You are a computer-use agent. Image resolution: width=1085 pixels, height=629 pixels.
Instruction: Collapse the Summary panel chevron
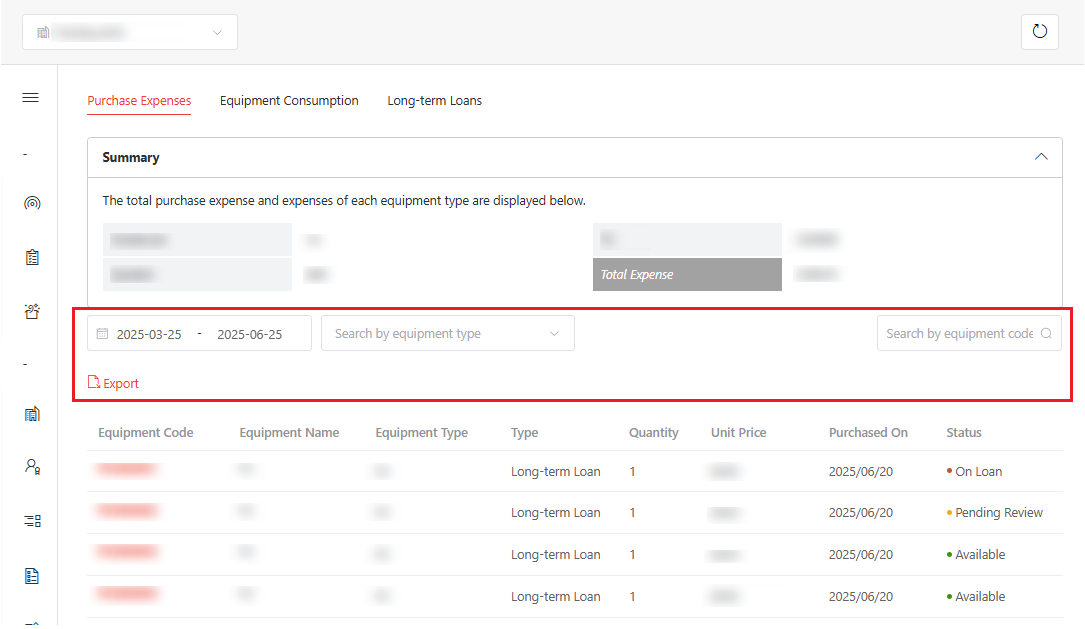point(1041,157)
